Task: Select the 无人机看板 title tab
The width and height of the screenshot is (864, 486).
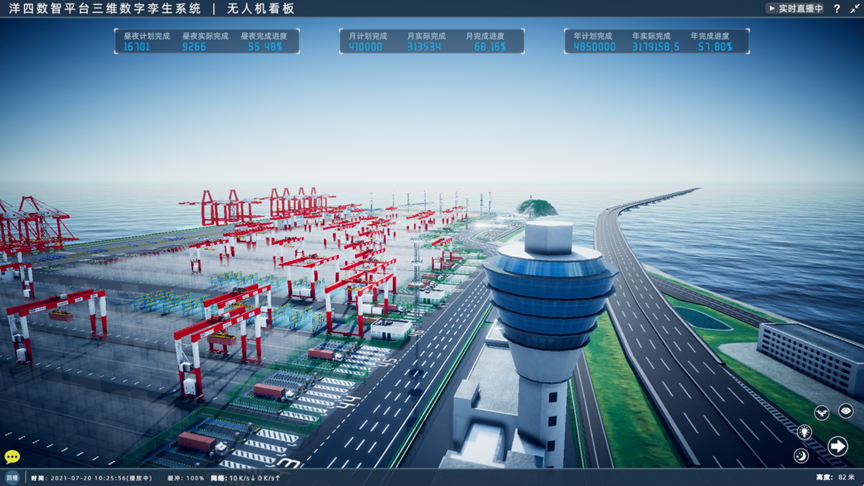Action: click(260, 8)
